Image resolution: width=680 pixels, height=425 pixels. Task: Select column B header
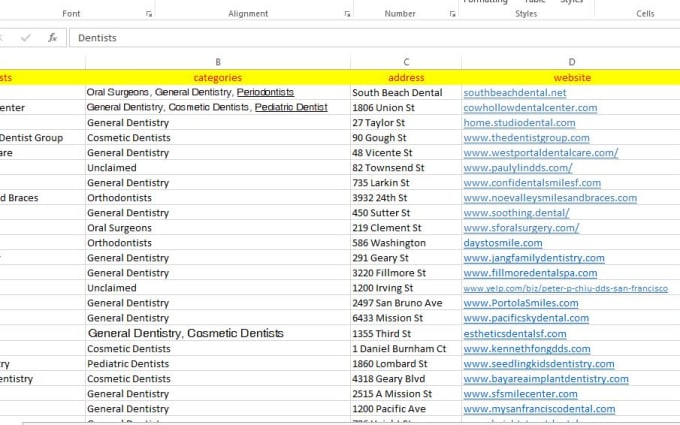[218, 62]
